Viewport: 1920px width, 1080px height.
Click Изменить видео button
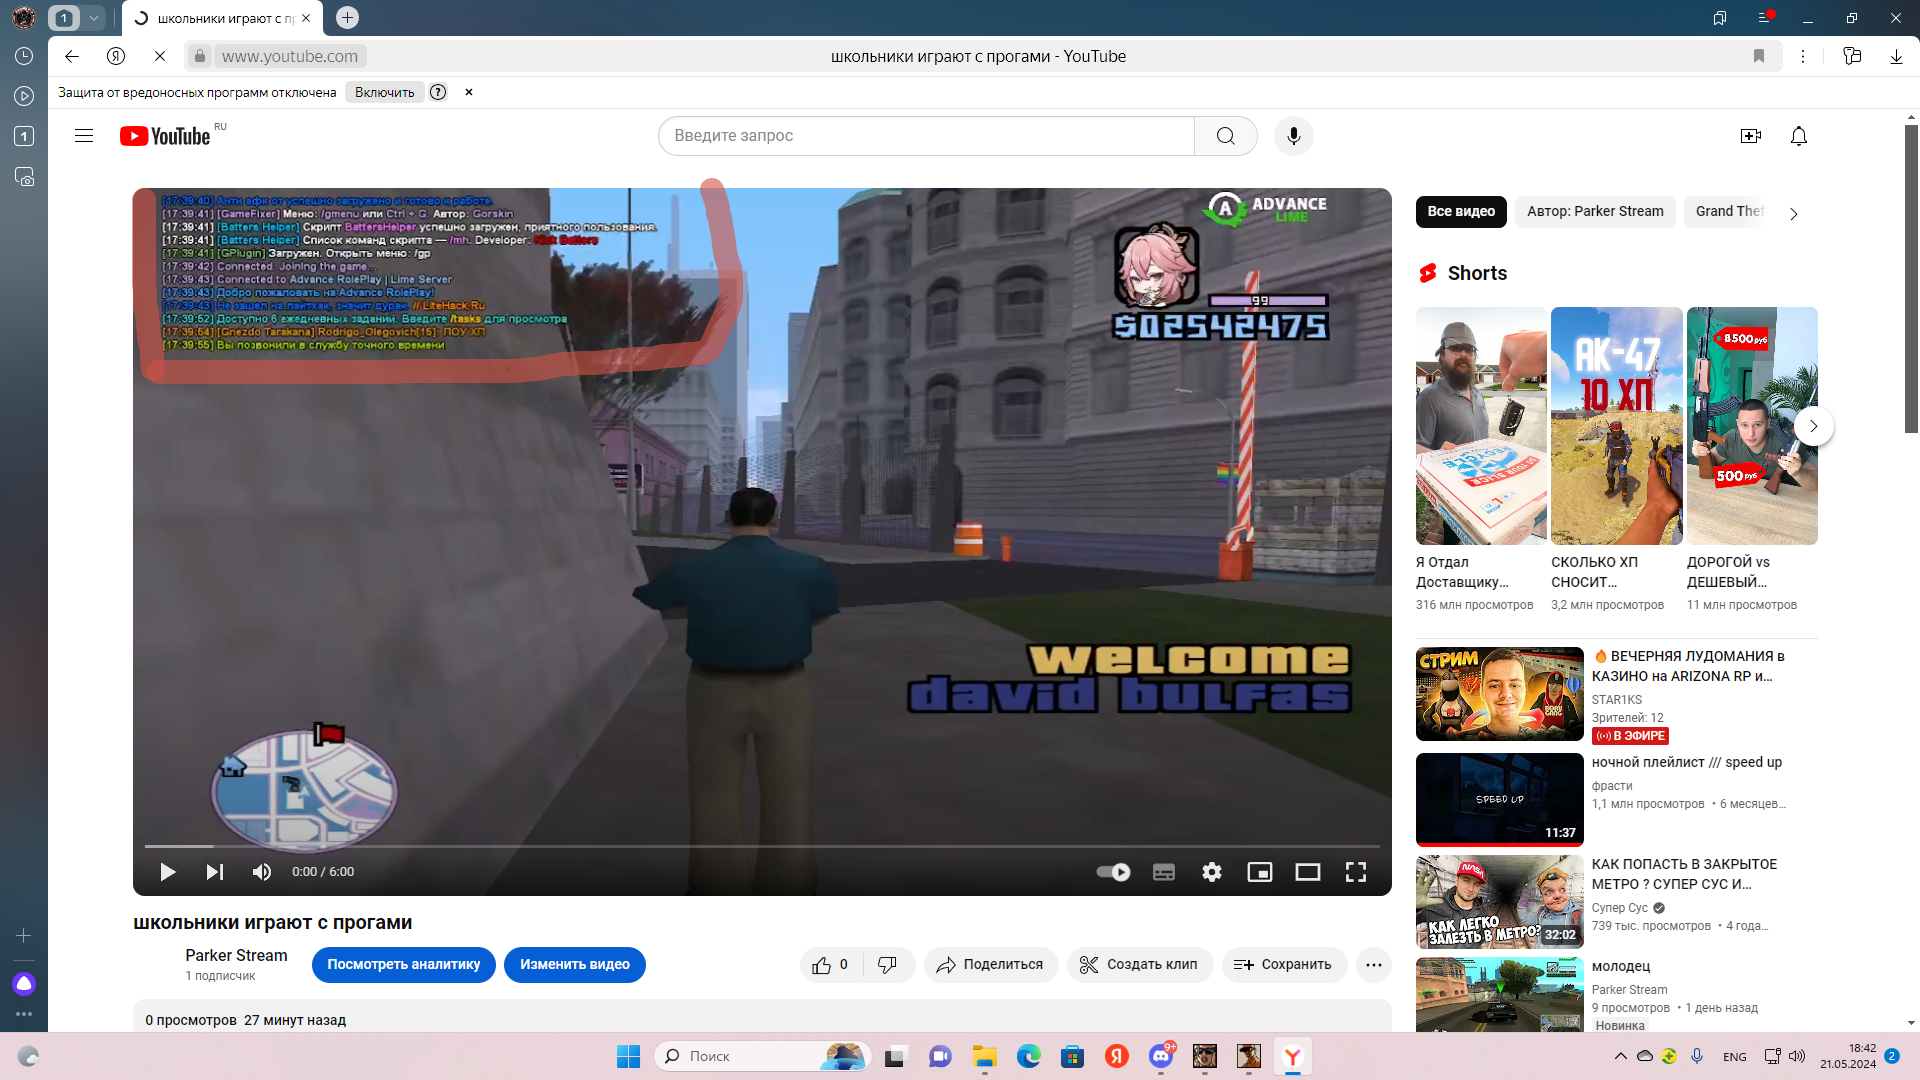click(575, 965)
